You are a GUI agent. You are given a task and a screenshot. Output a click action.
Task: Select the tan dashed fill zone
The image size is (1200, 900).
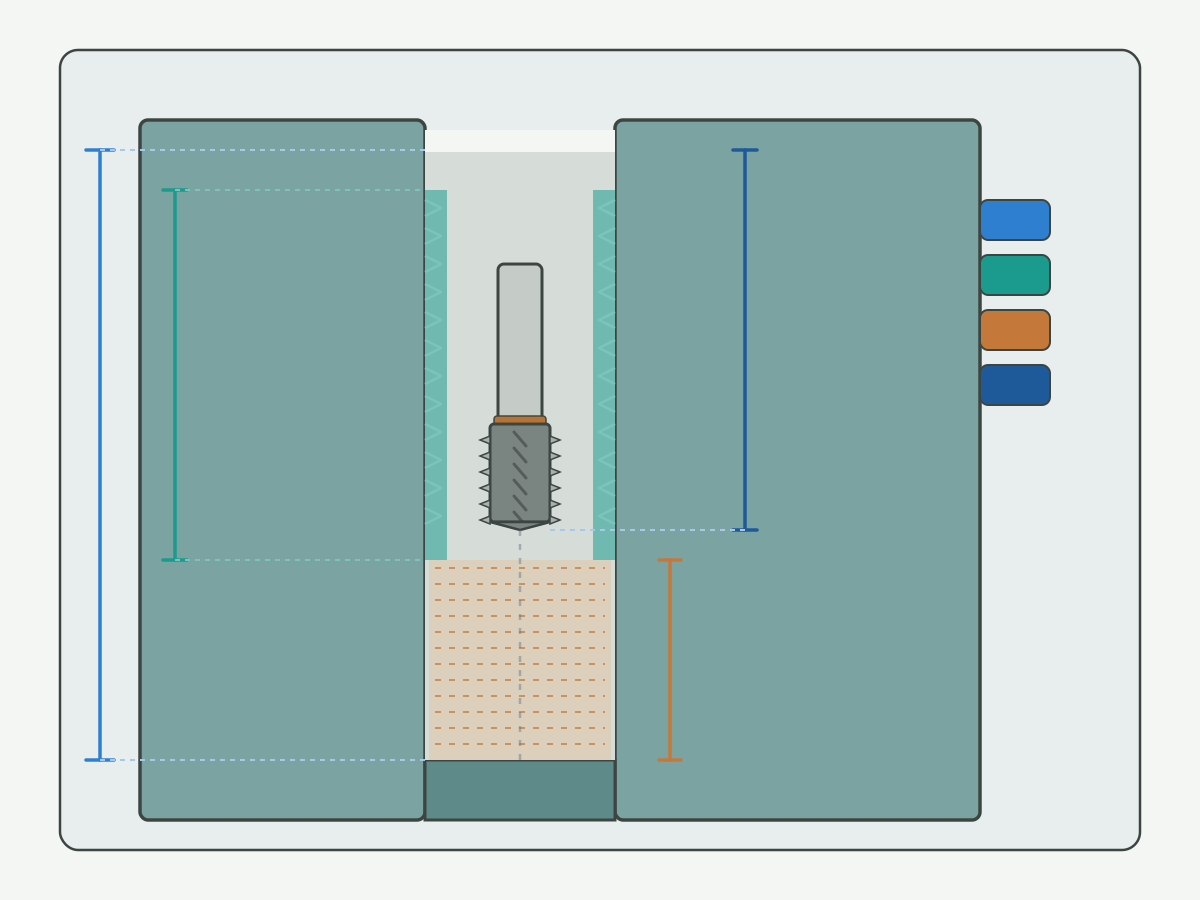tap(520, 660)
